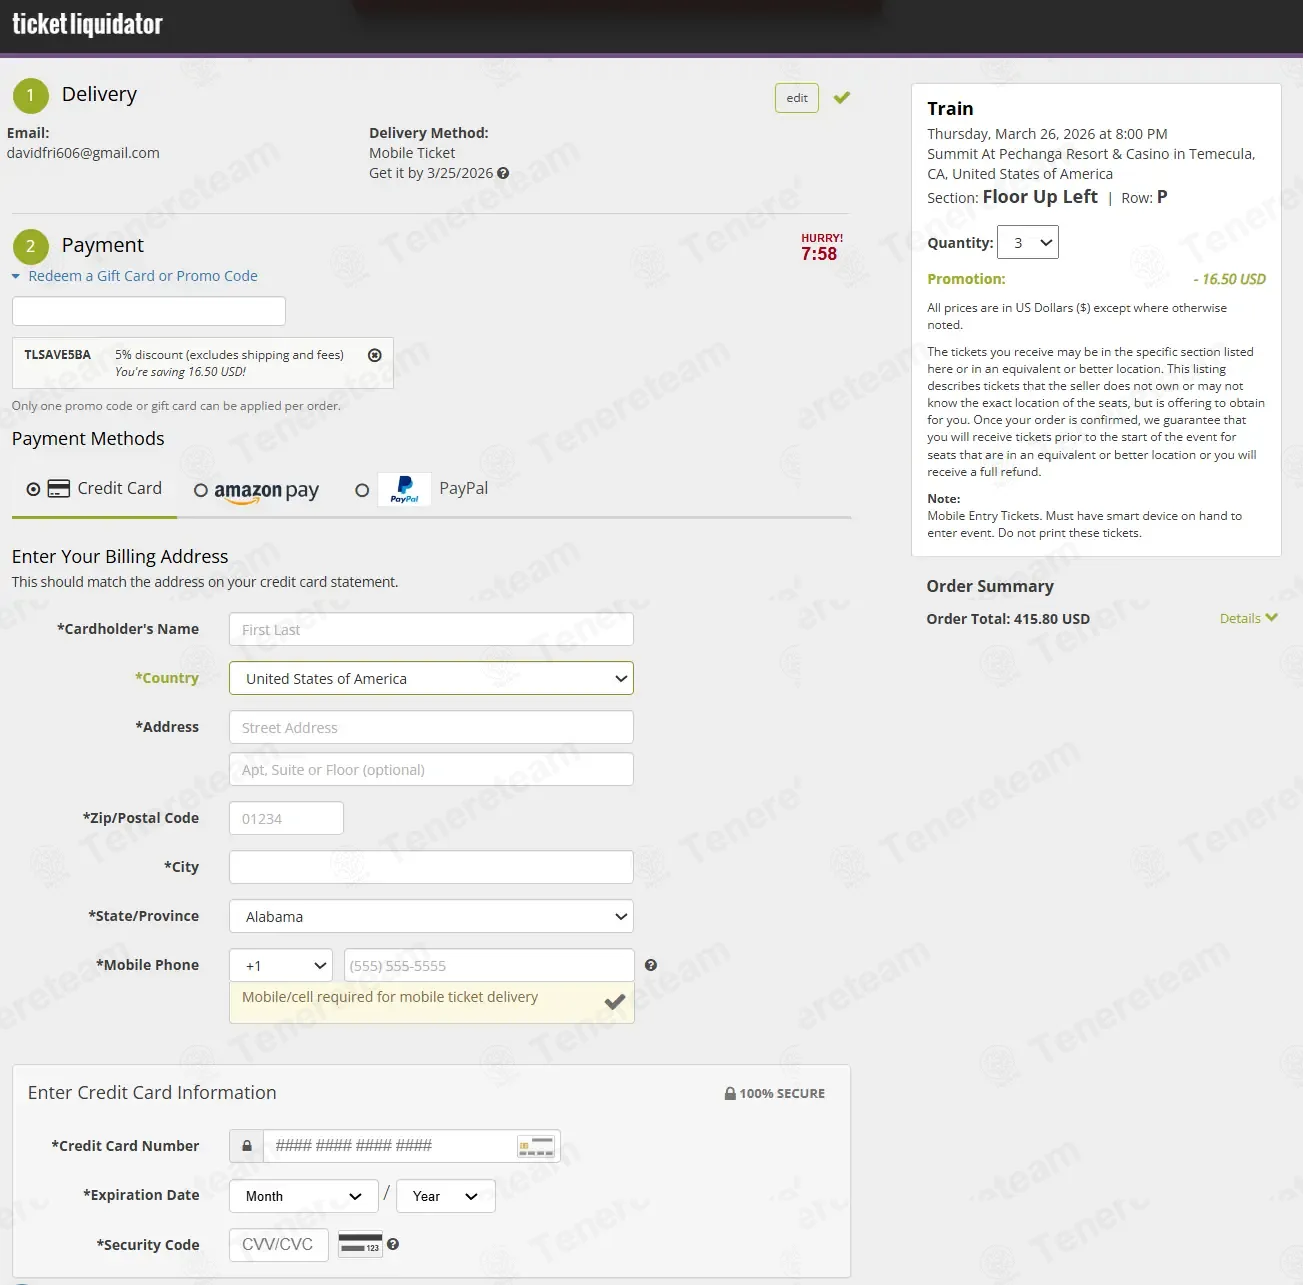Select the PayPal radio button
This screenshot has width=1303, height=1285.
tap(362, 490)
